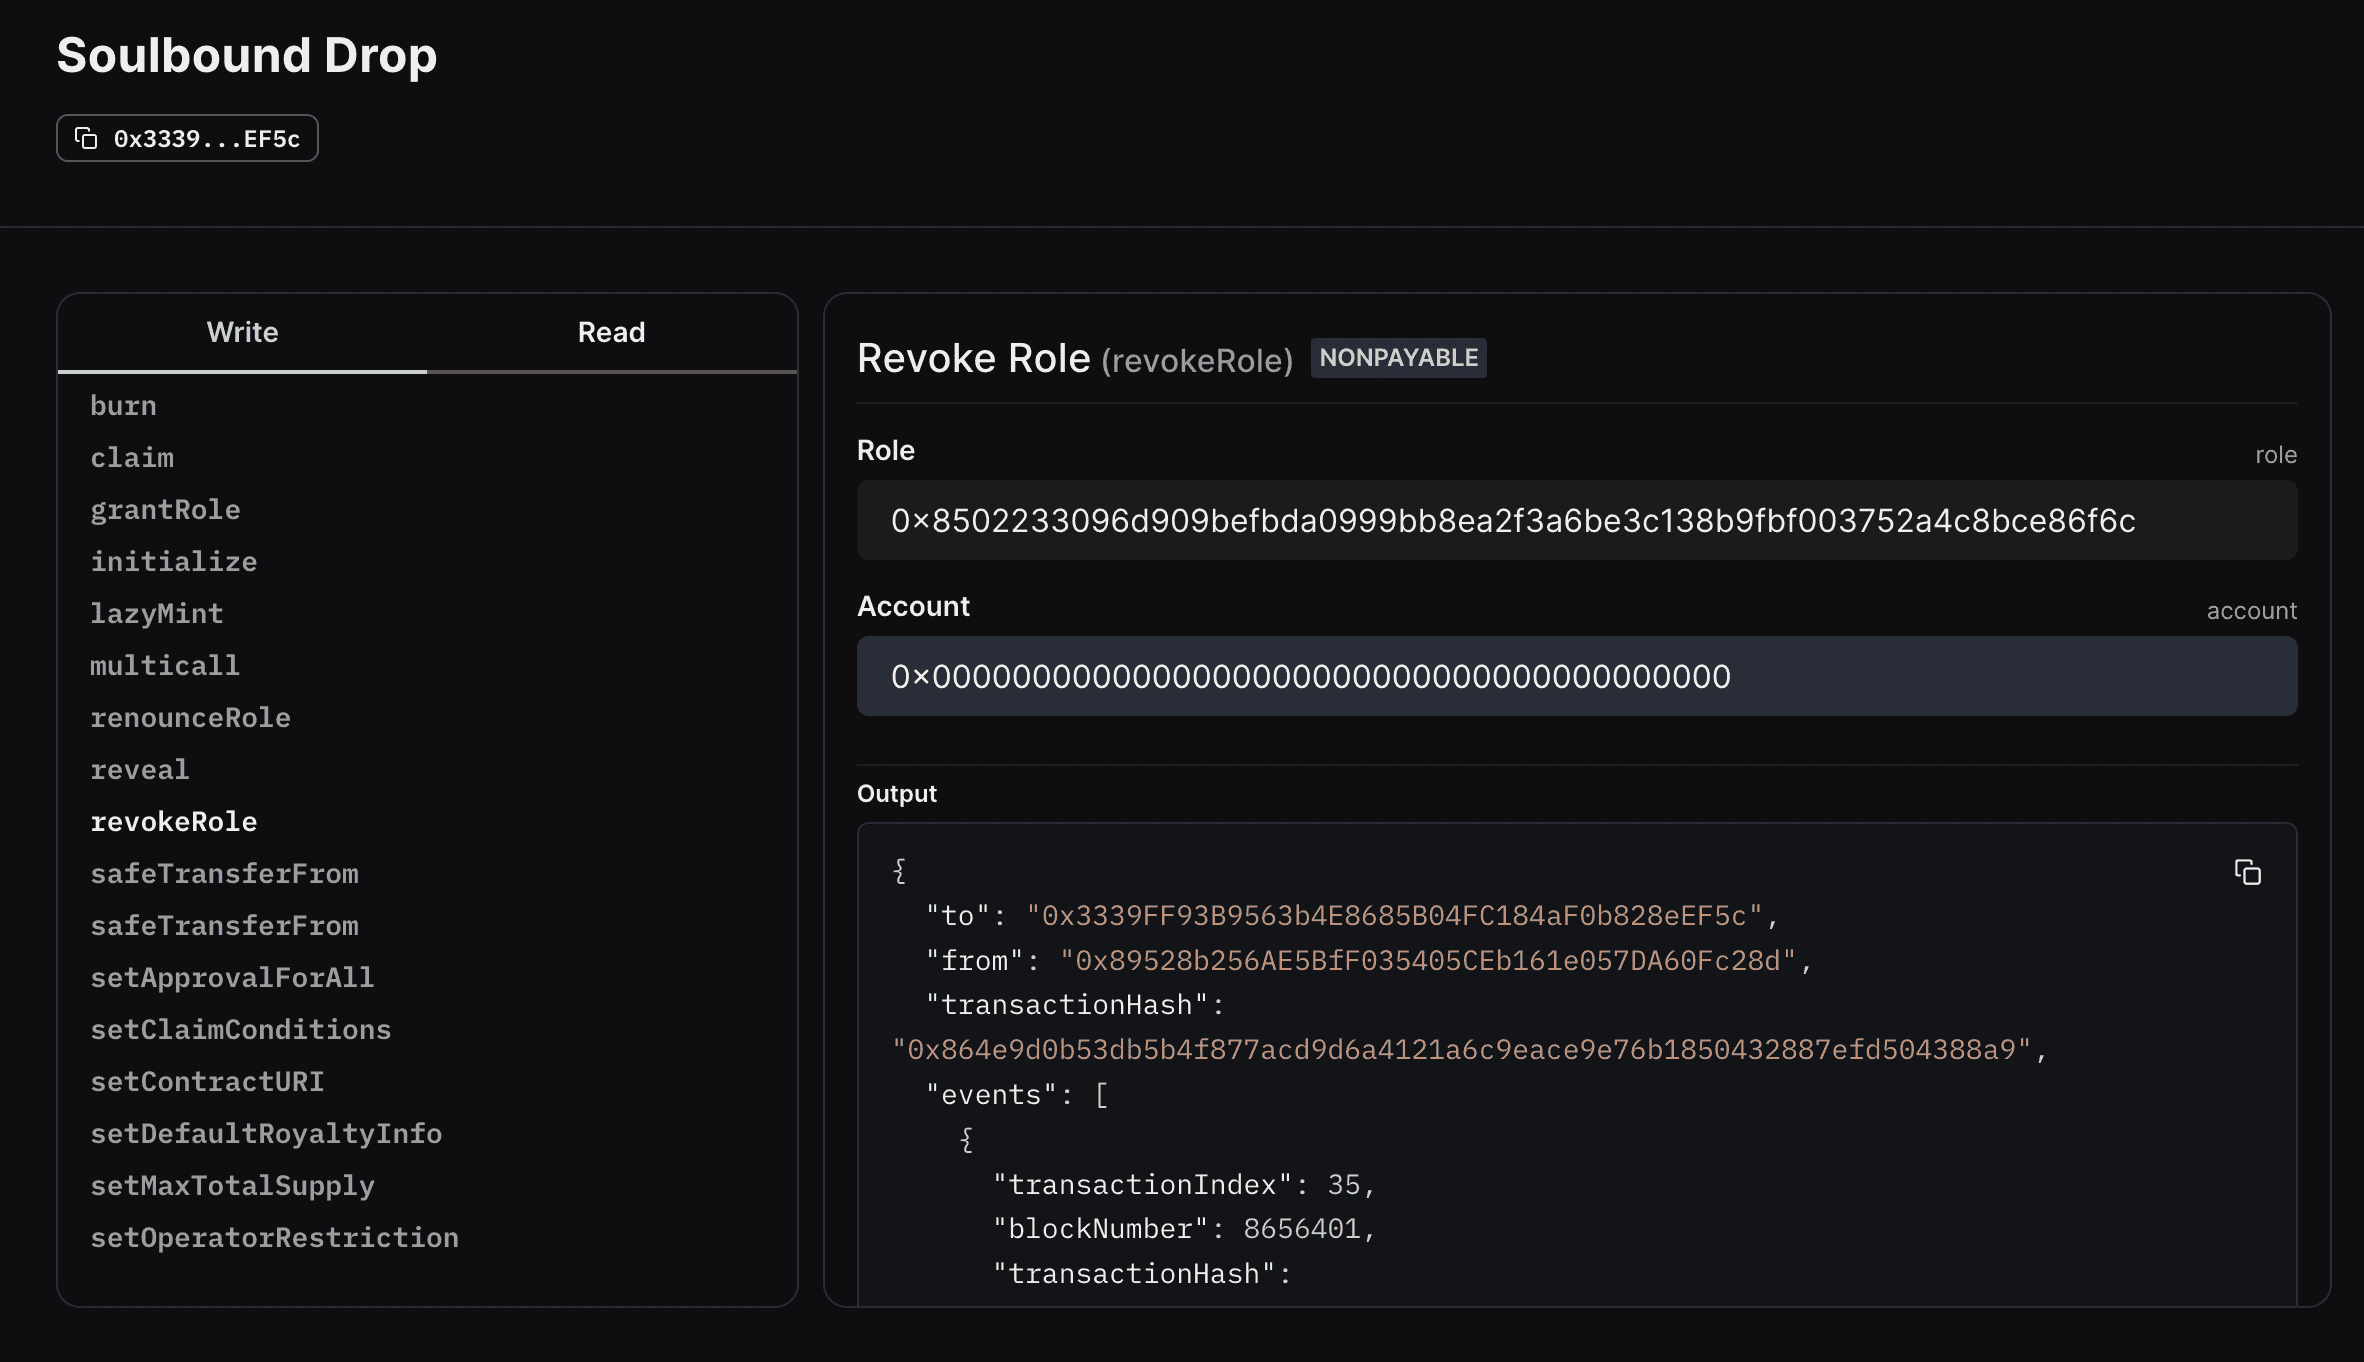Select setOperatorRestriction function

coord(274,1238)
